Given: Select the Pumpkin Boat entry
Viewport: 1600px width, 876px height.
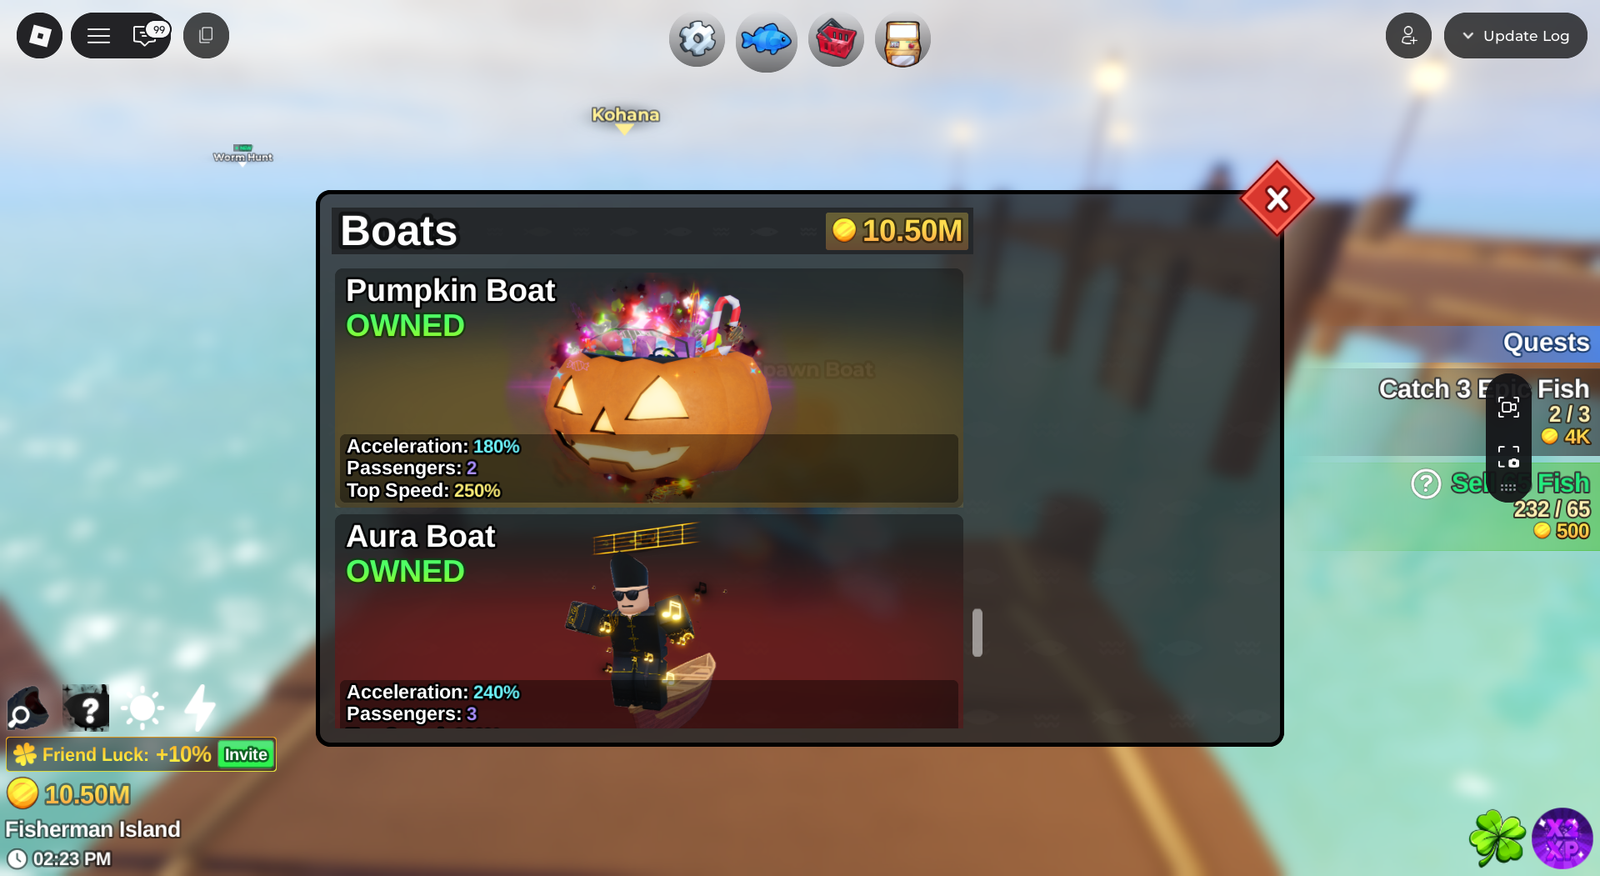Looking at the screenshot, I should coord(649,386).
